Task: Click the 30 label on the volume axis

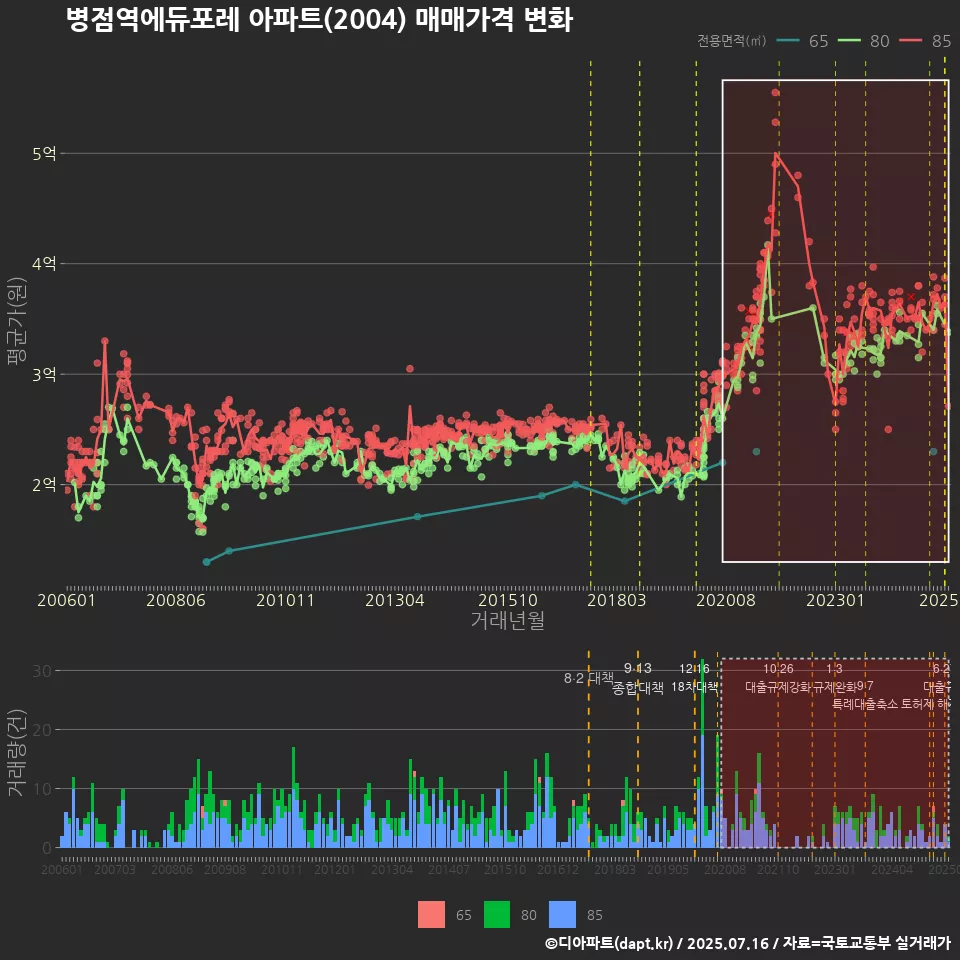Action: point(42,671)
